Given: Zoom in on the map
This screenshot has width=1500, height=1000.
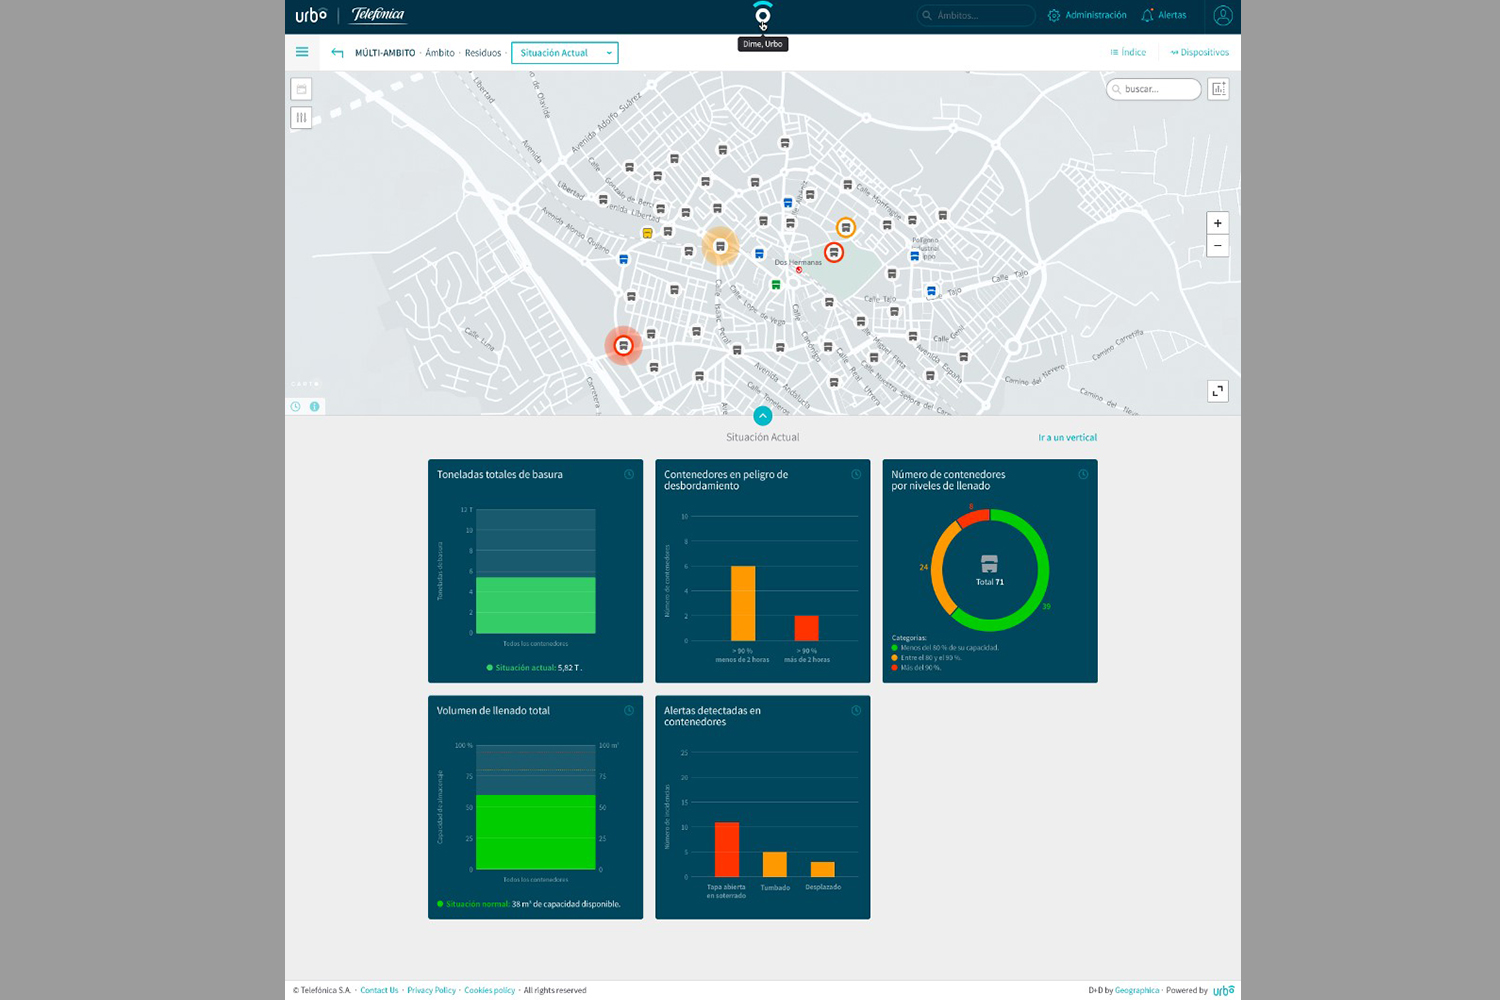Looking at the screenshot, I should click(1218, 223).
